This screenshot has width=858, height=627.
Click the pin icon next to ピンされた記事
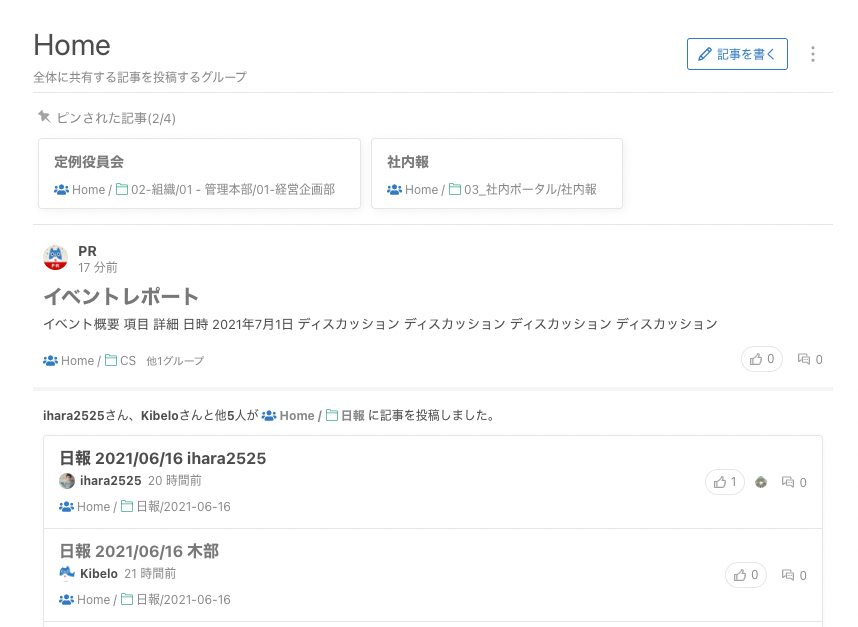44,117
